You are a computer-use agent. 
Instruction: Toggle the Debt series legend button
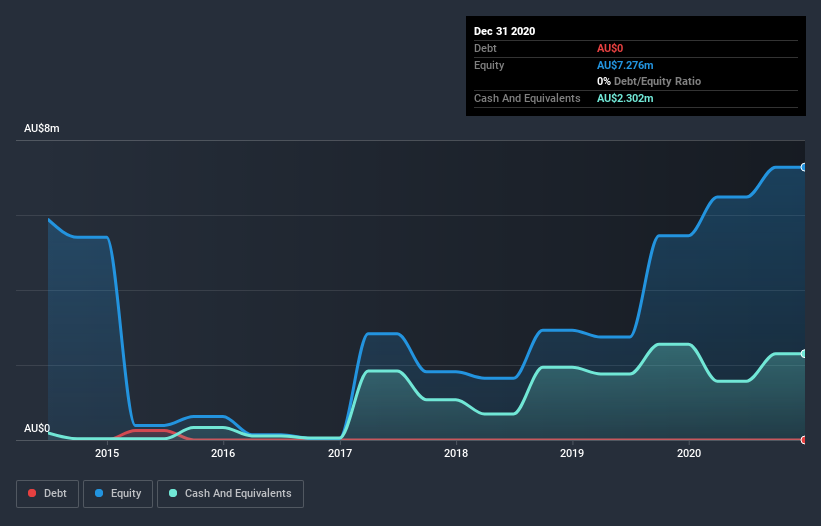click(x=48, y=494)
